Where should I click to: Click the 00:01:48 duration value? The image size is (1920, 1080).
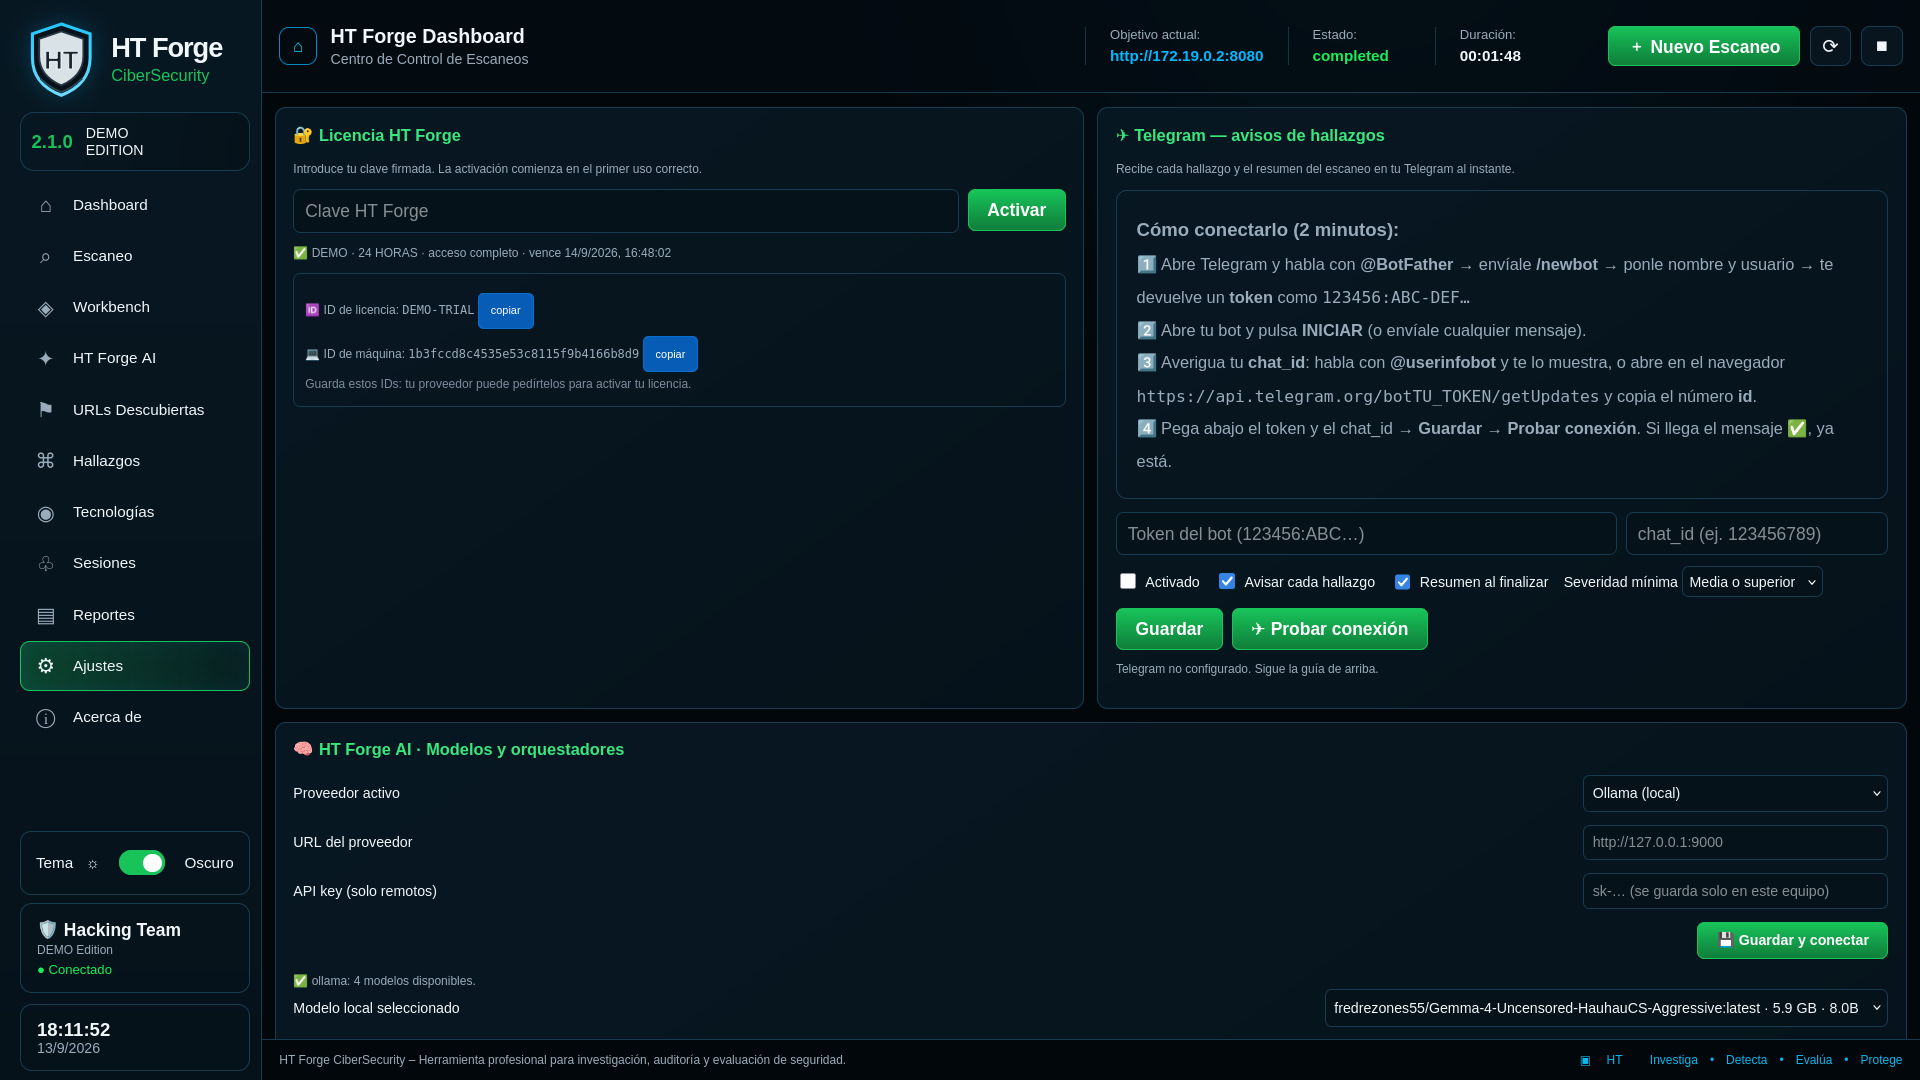click(1490, 56)
